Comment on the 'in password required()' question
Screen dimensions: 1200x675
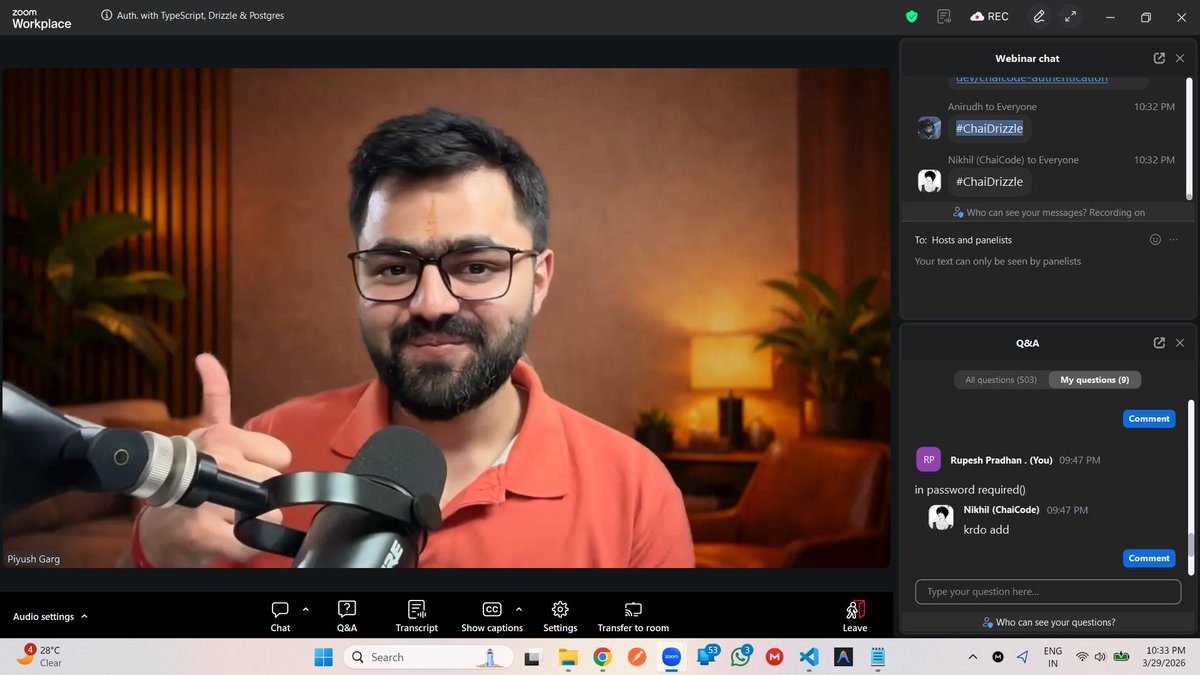(x=1149, y=558)
